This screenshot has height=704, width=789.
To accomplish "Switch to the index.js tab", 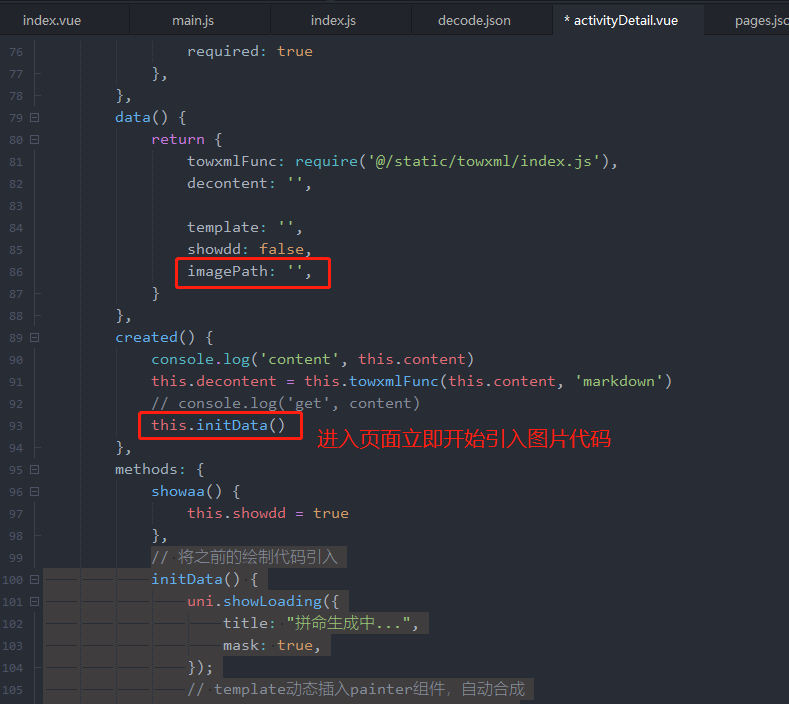I will tap(333, 21).
